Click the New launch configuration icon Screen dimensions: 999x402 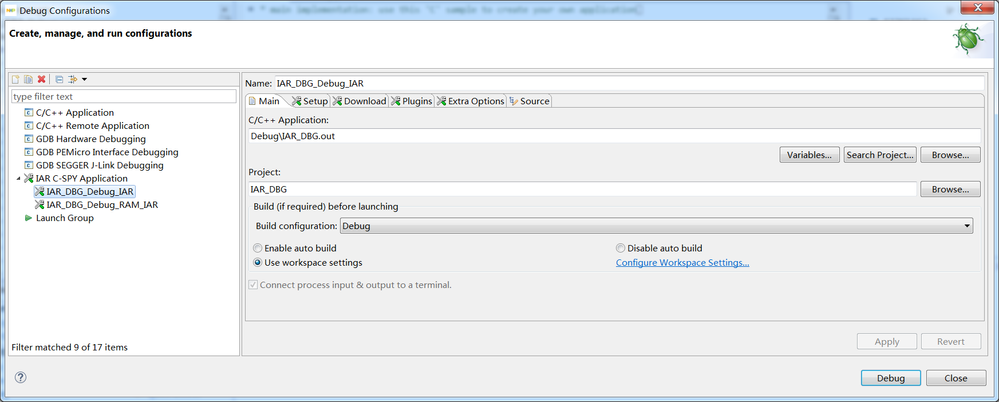pos(16,80)
